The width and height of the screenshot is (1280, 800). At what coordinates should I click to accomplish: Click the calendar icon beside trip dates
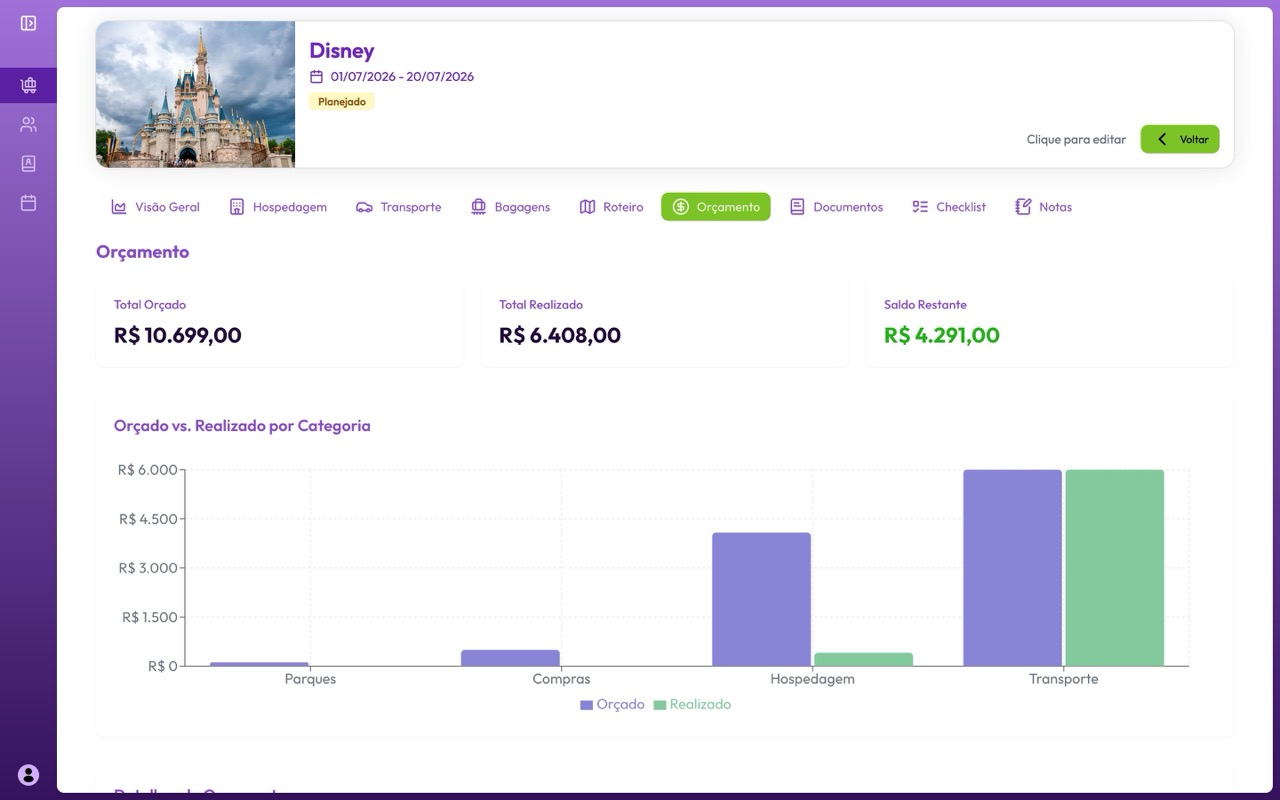316,77
